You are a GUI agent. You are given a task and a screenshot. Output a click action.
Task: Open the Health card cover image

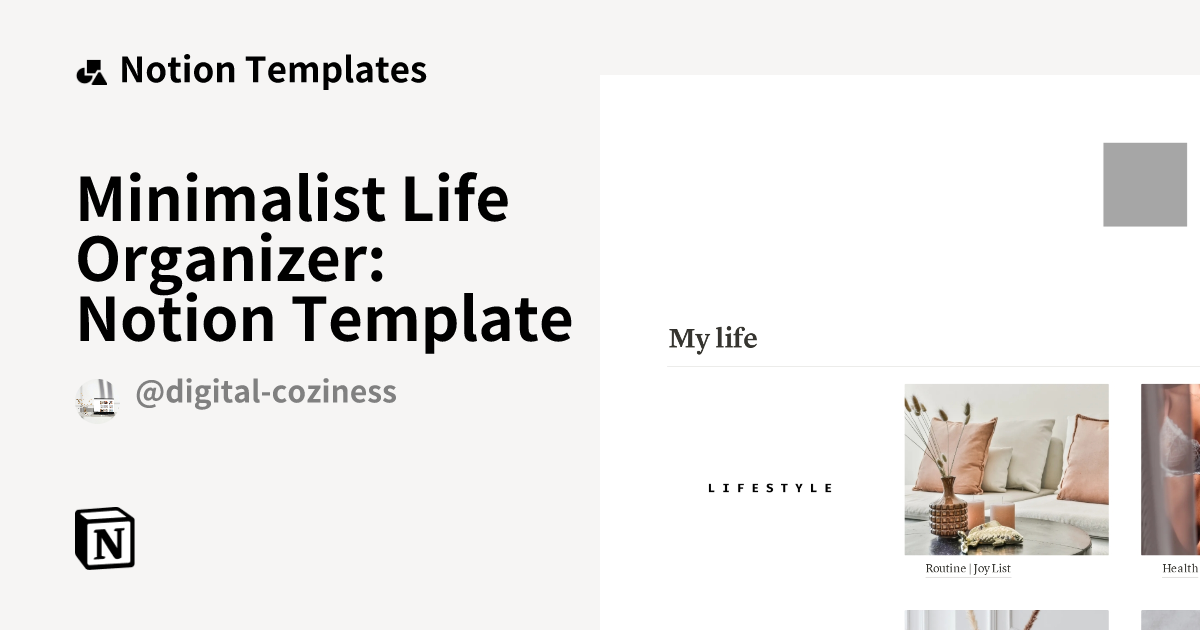pyautogui.click(x=1170, y=469)
